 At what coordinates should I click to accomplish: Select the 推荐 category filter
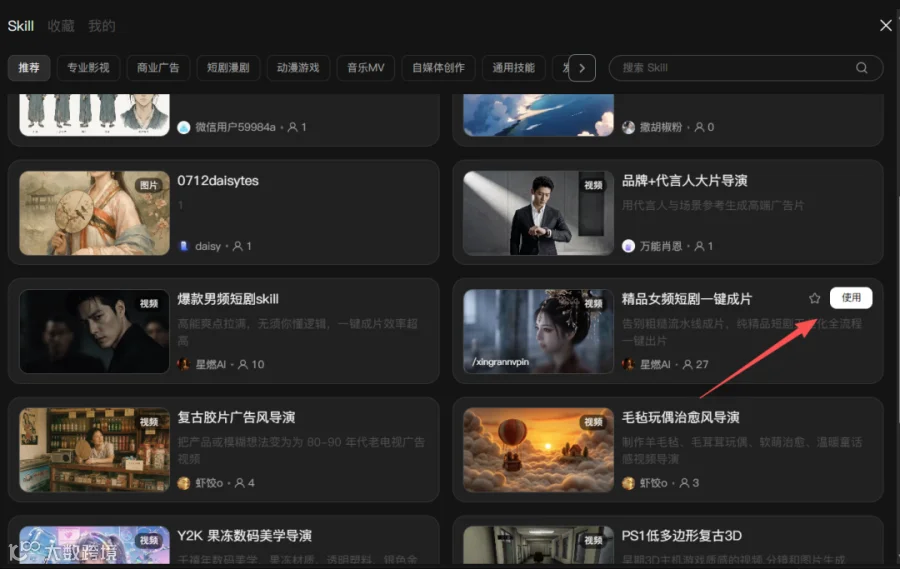(x=29, y=68)
